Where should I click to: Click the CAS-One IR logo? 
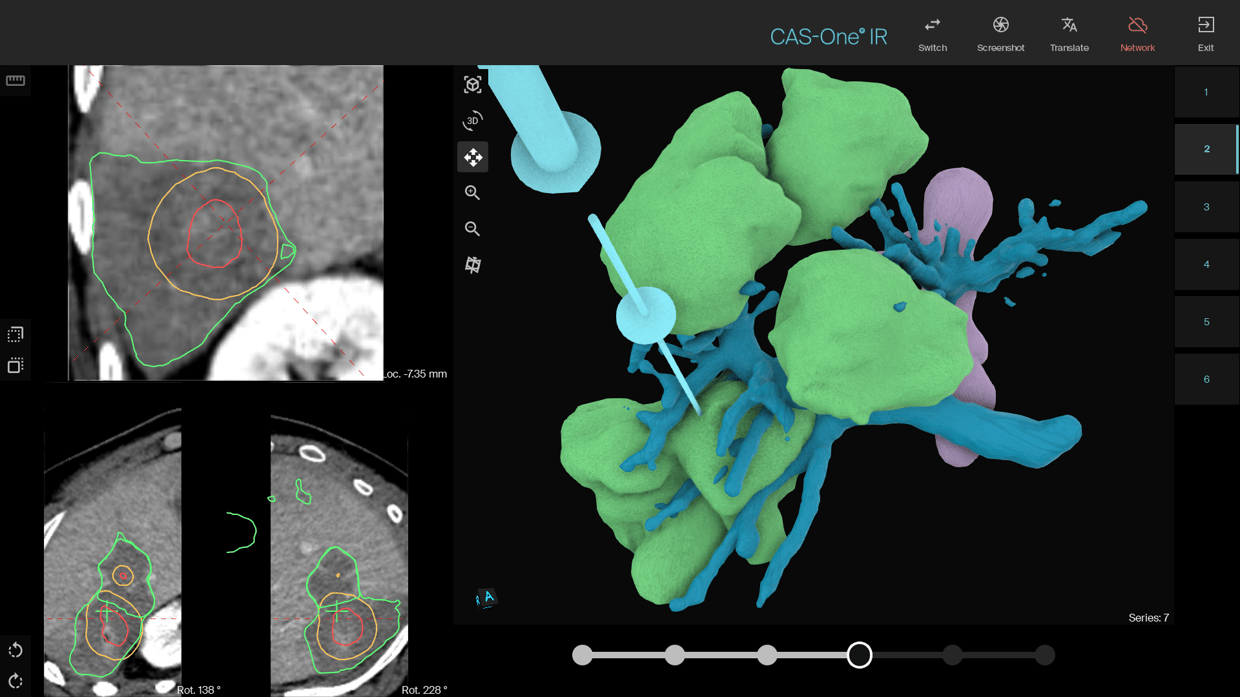pyautogui.click(x=828, y=37)
